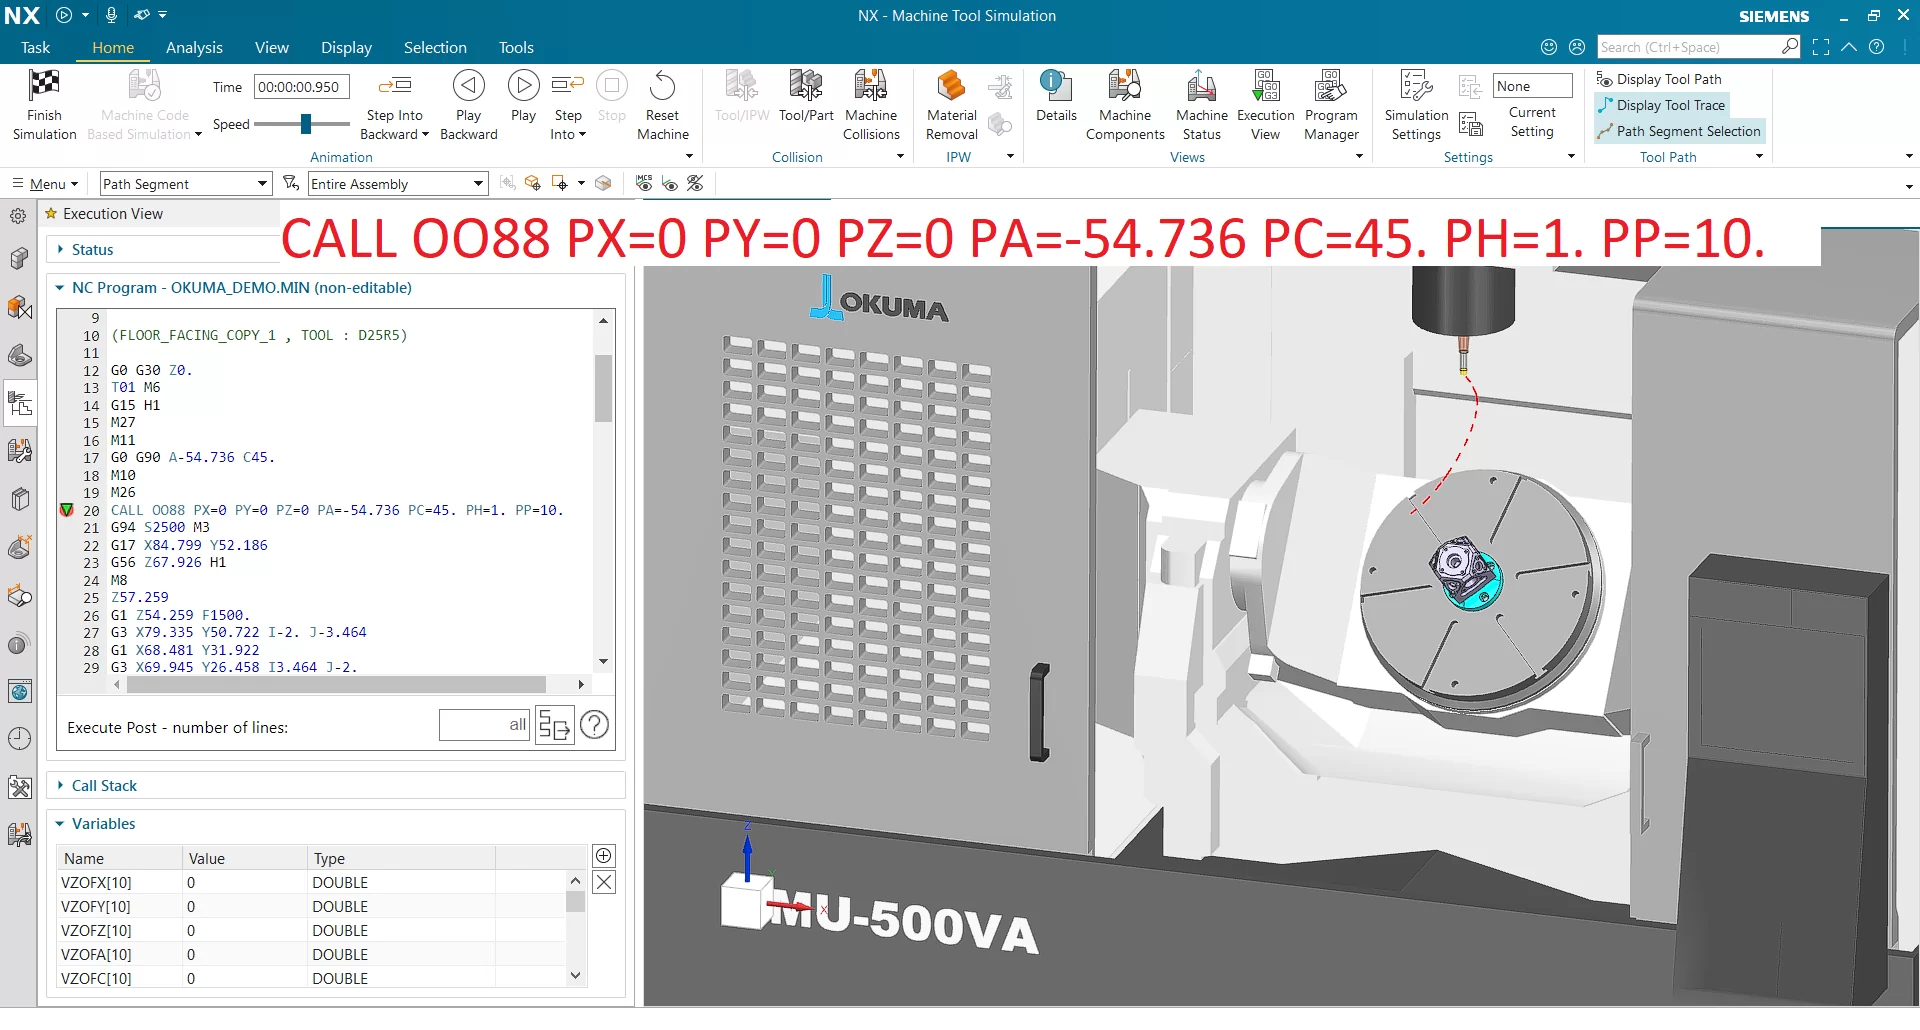Viewport: 1920px width, 1030px height.
Task: Click the Tool/Part collision icon
Action: pos(806,86)
